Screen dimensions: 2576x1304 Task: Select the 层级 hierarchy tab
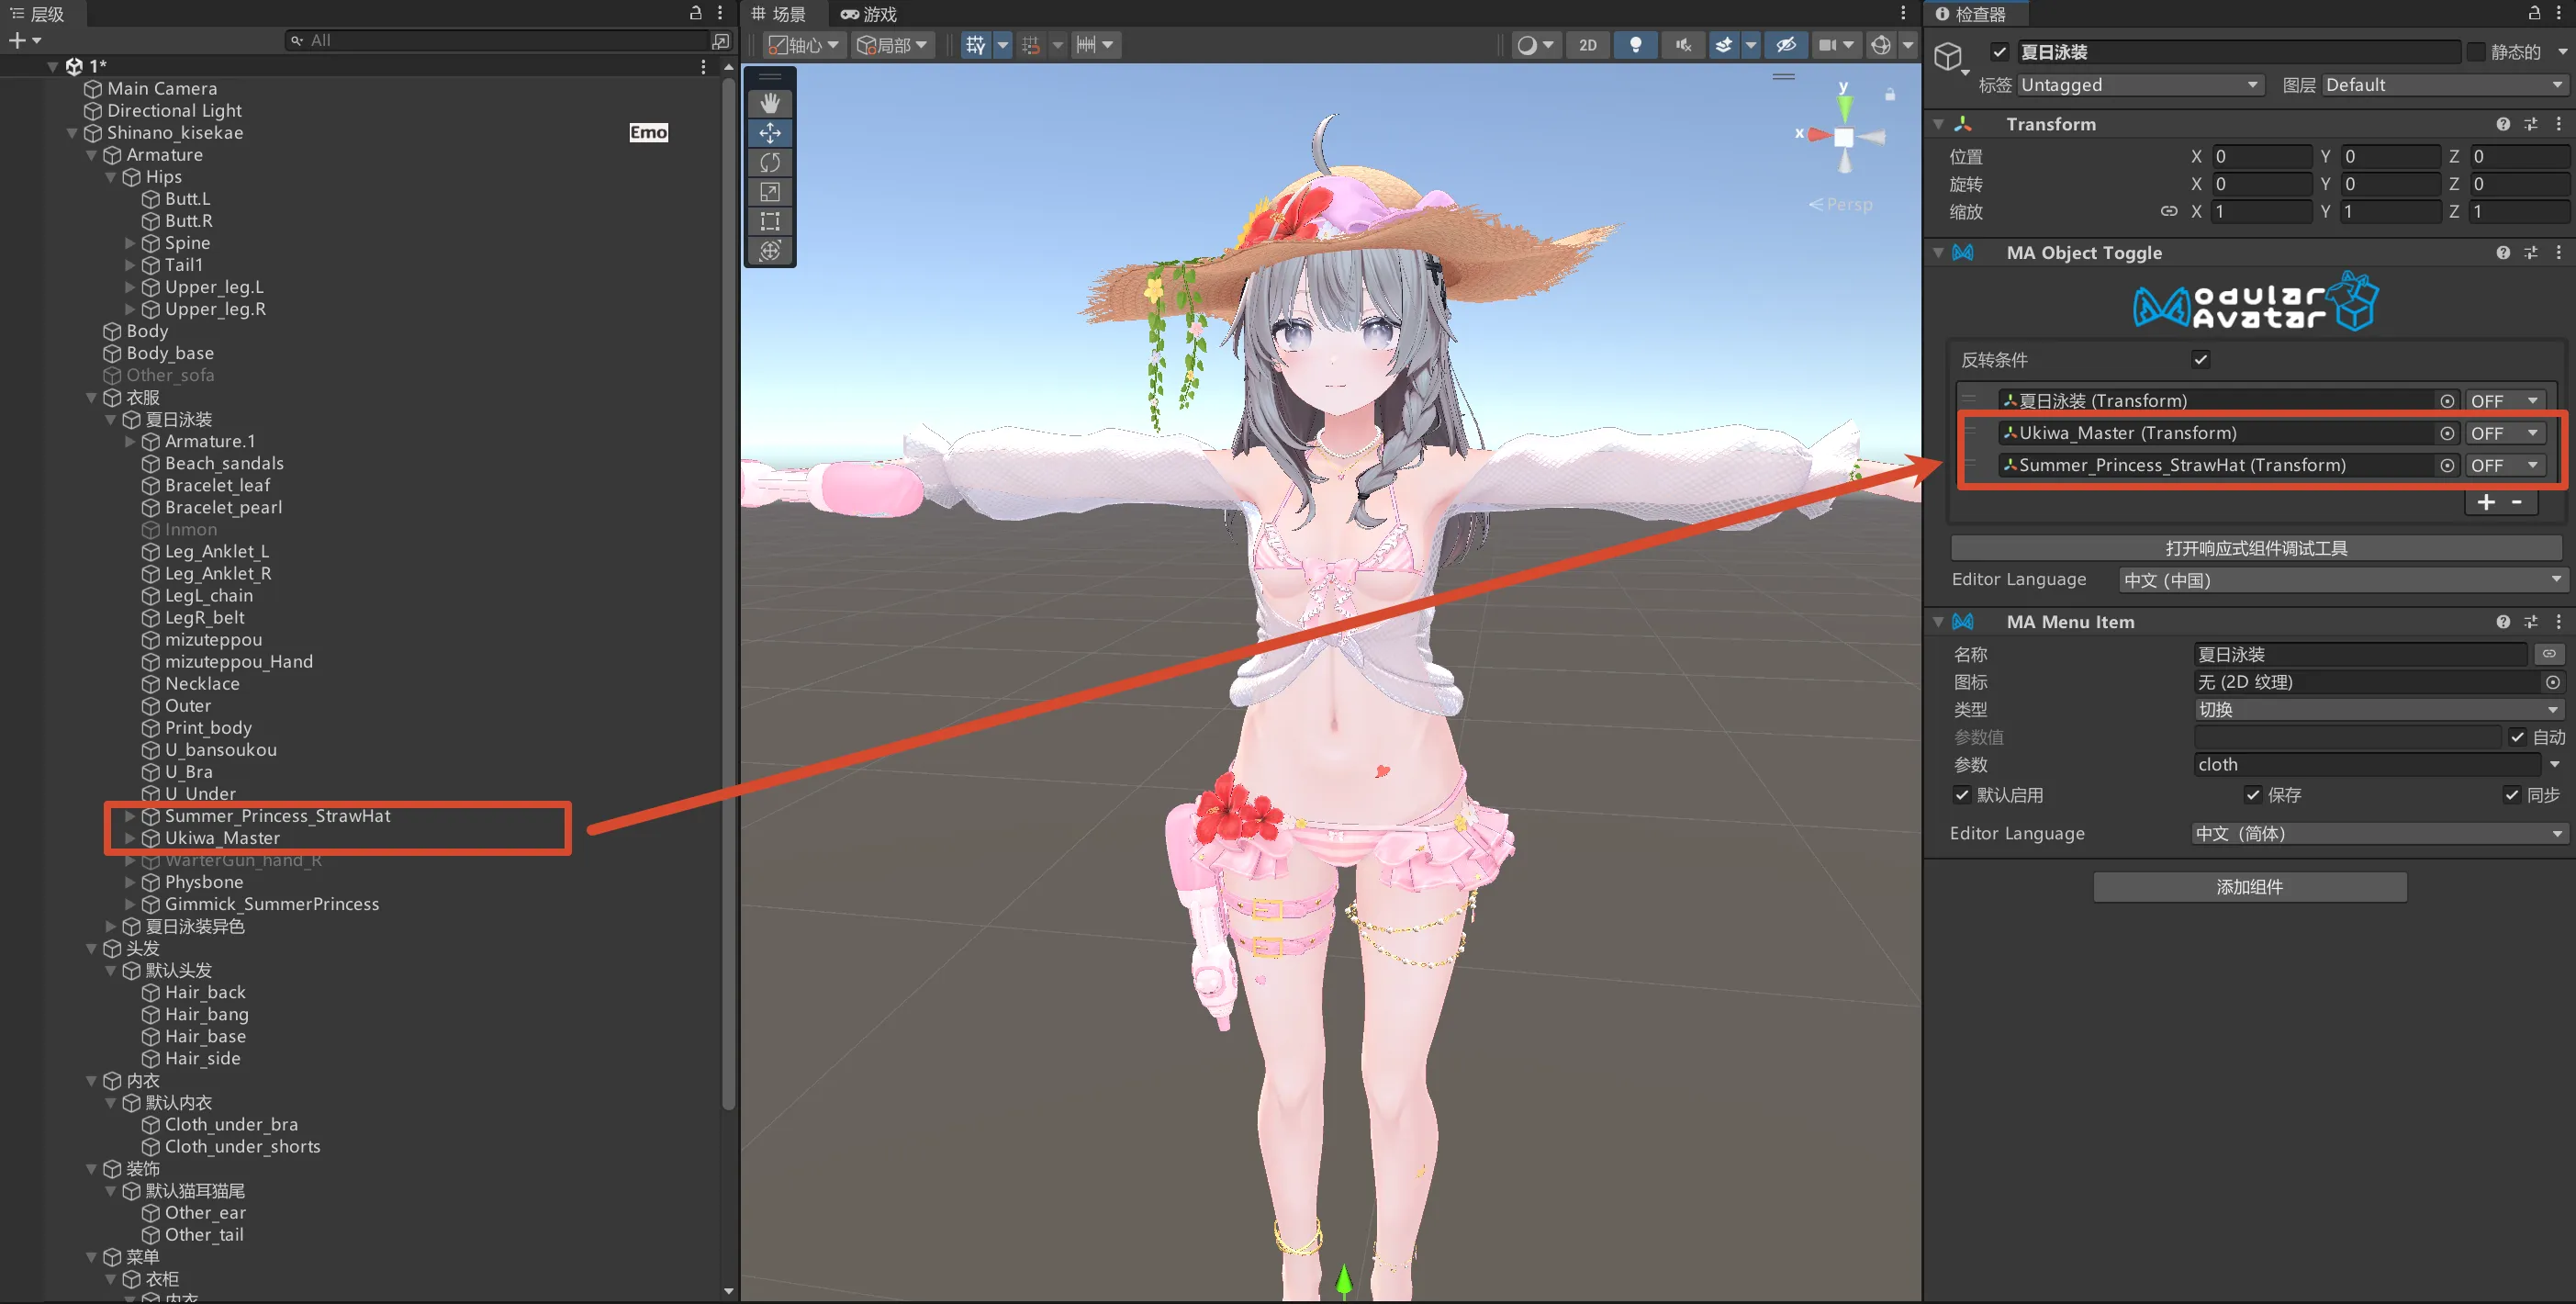click(x=38, y=14)
